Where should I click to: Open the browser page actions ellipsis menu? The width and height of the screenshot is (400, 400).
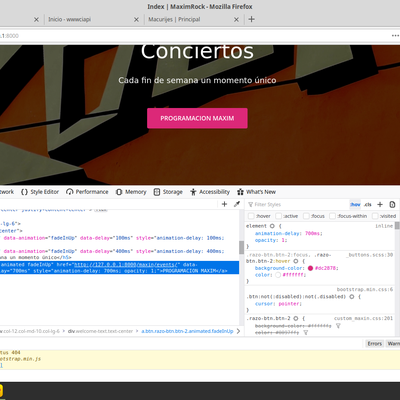coord(395,35)
